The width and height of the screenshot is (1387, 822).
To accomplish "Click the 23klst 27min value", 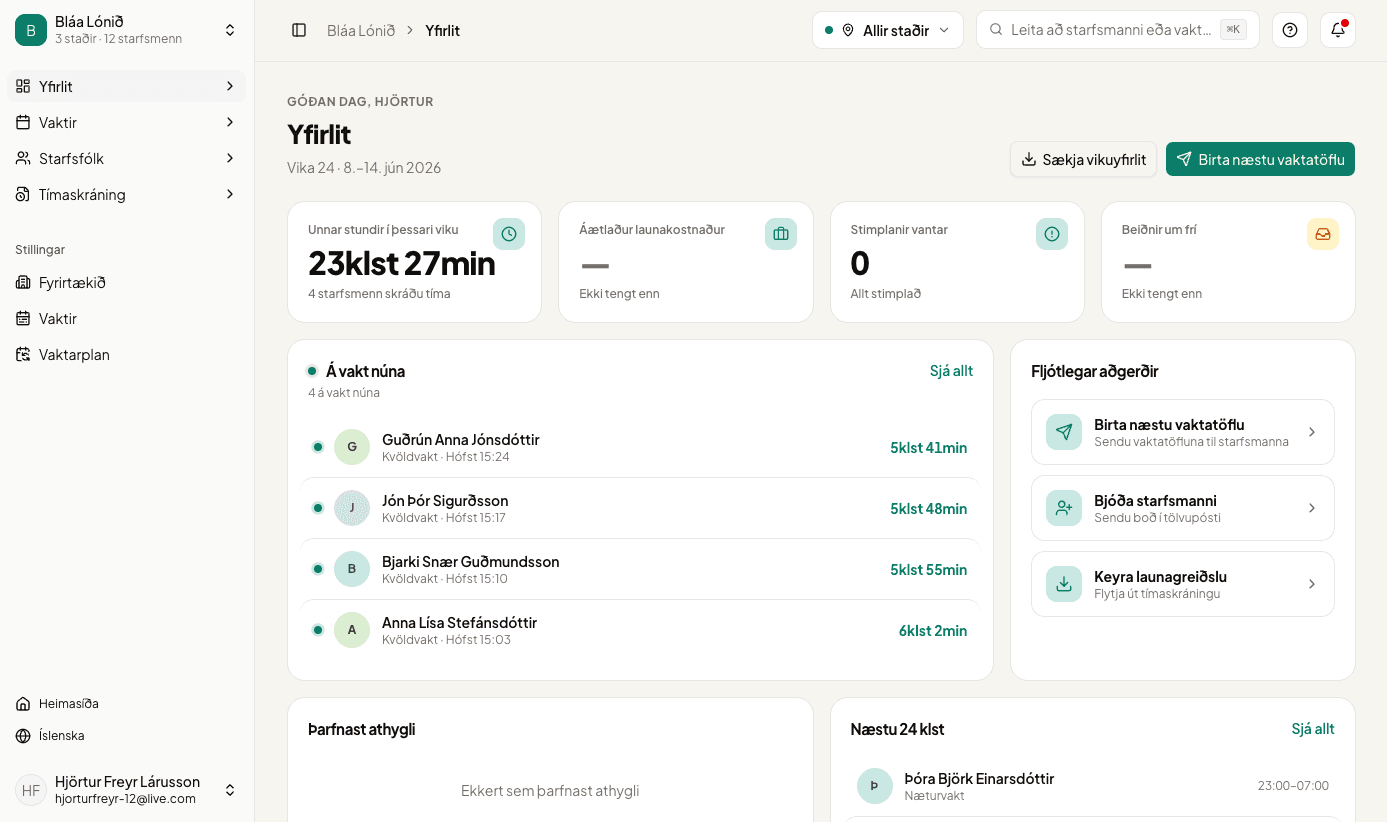I will [402, 263].
